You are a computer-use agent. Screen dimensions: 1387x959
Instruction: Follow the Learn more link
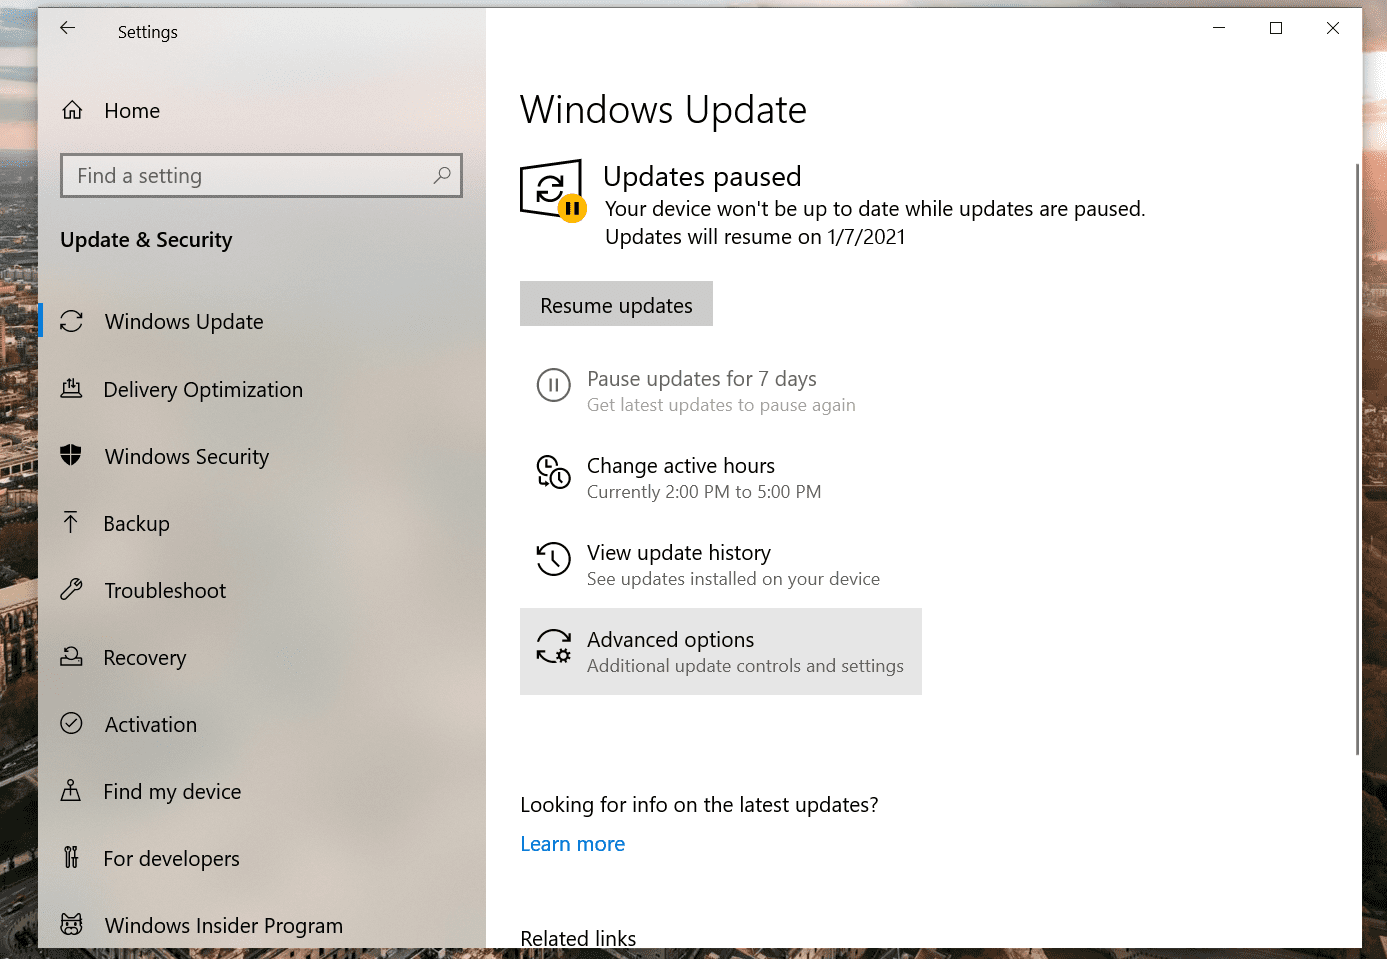(572, 844)
